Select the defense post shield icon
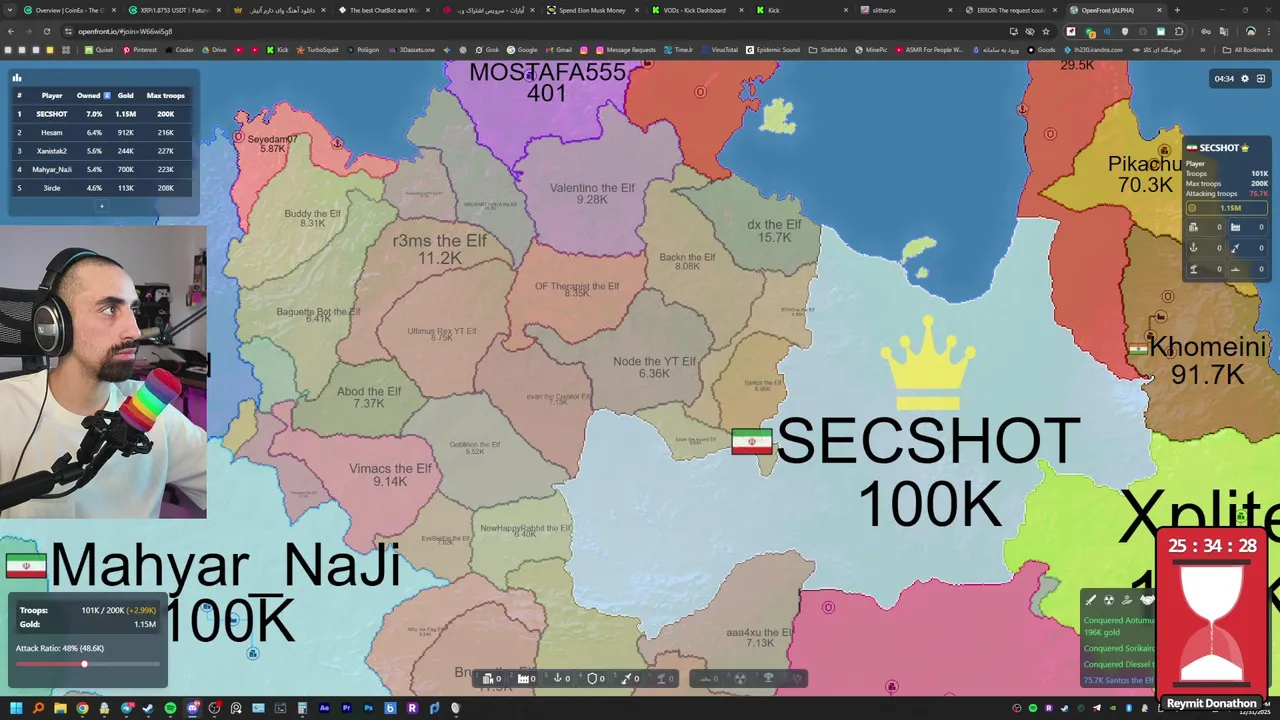 (592, 679)
